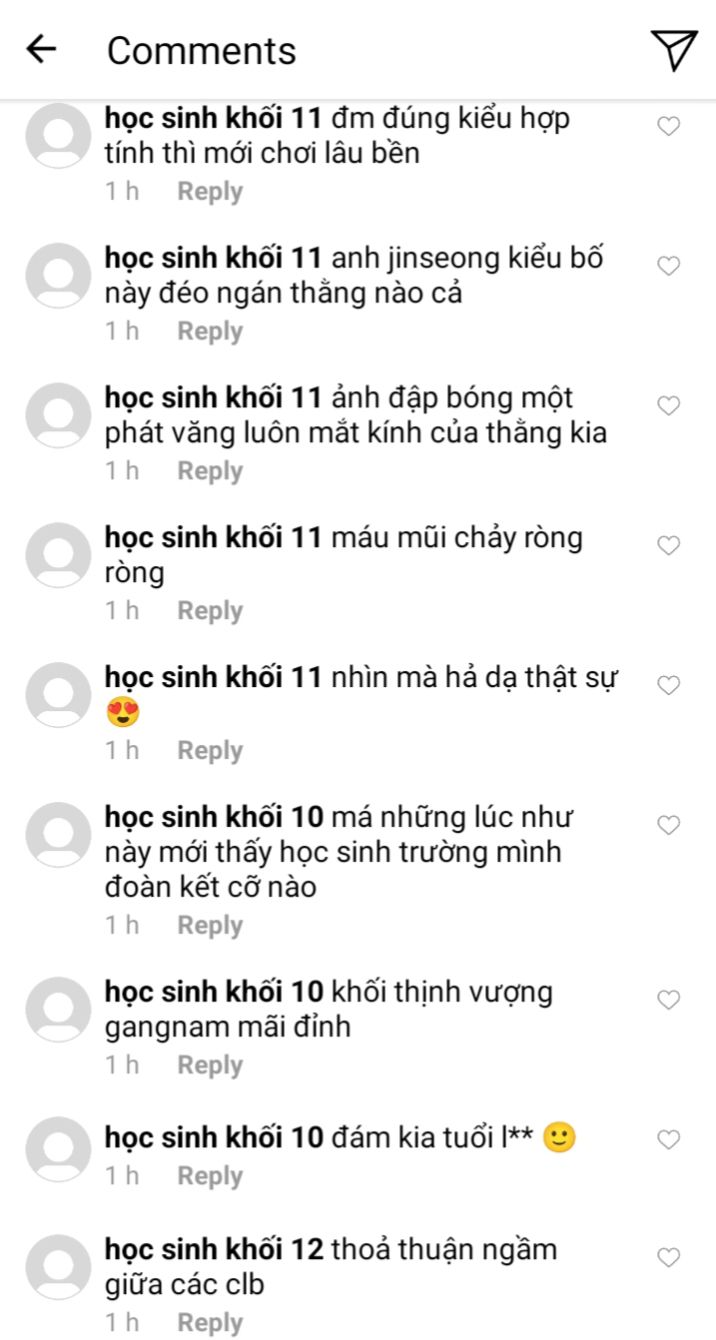This screenshot has width=716, height=1340.
Task: Reply to the 'anh jinseong' comment
Action: (210, 332)
